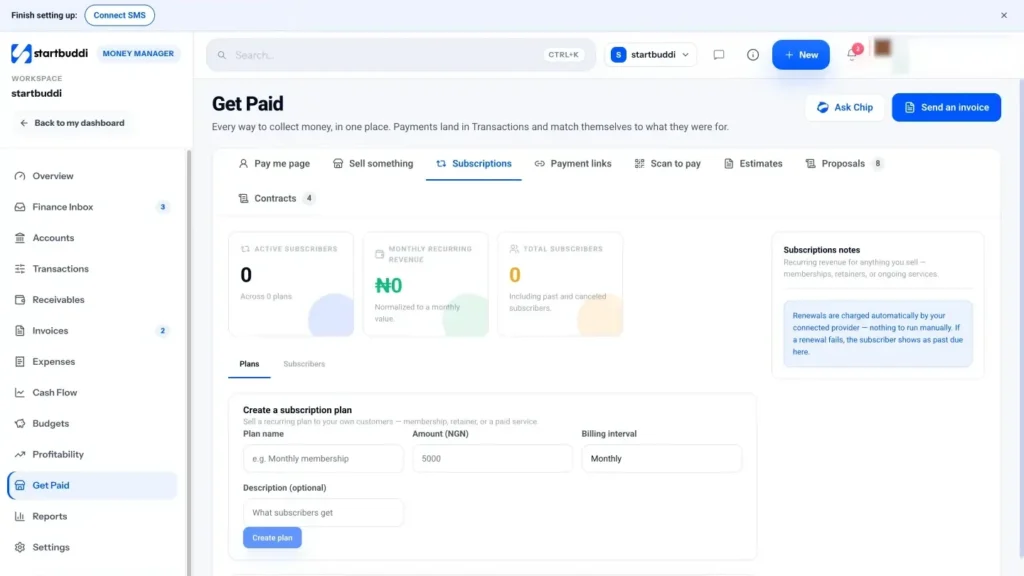Click the Connect SMS button
1024x576 pixels.
click(120, 15)
